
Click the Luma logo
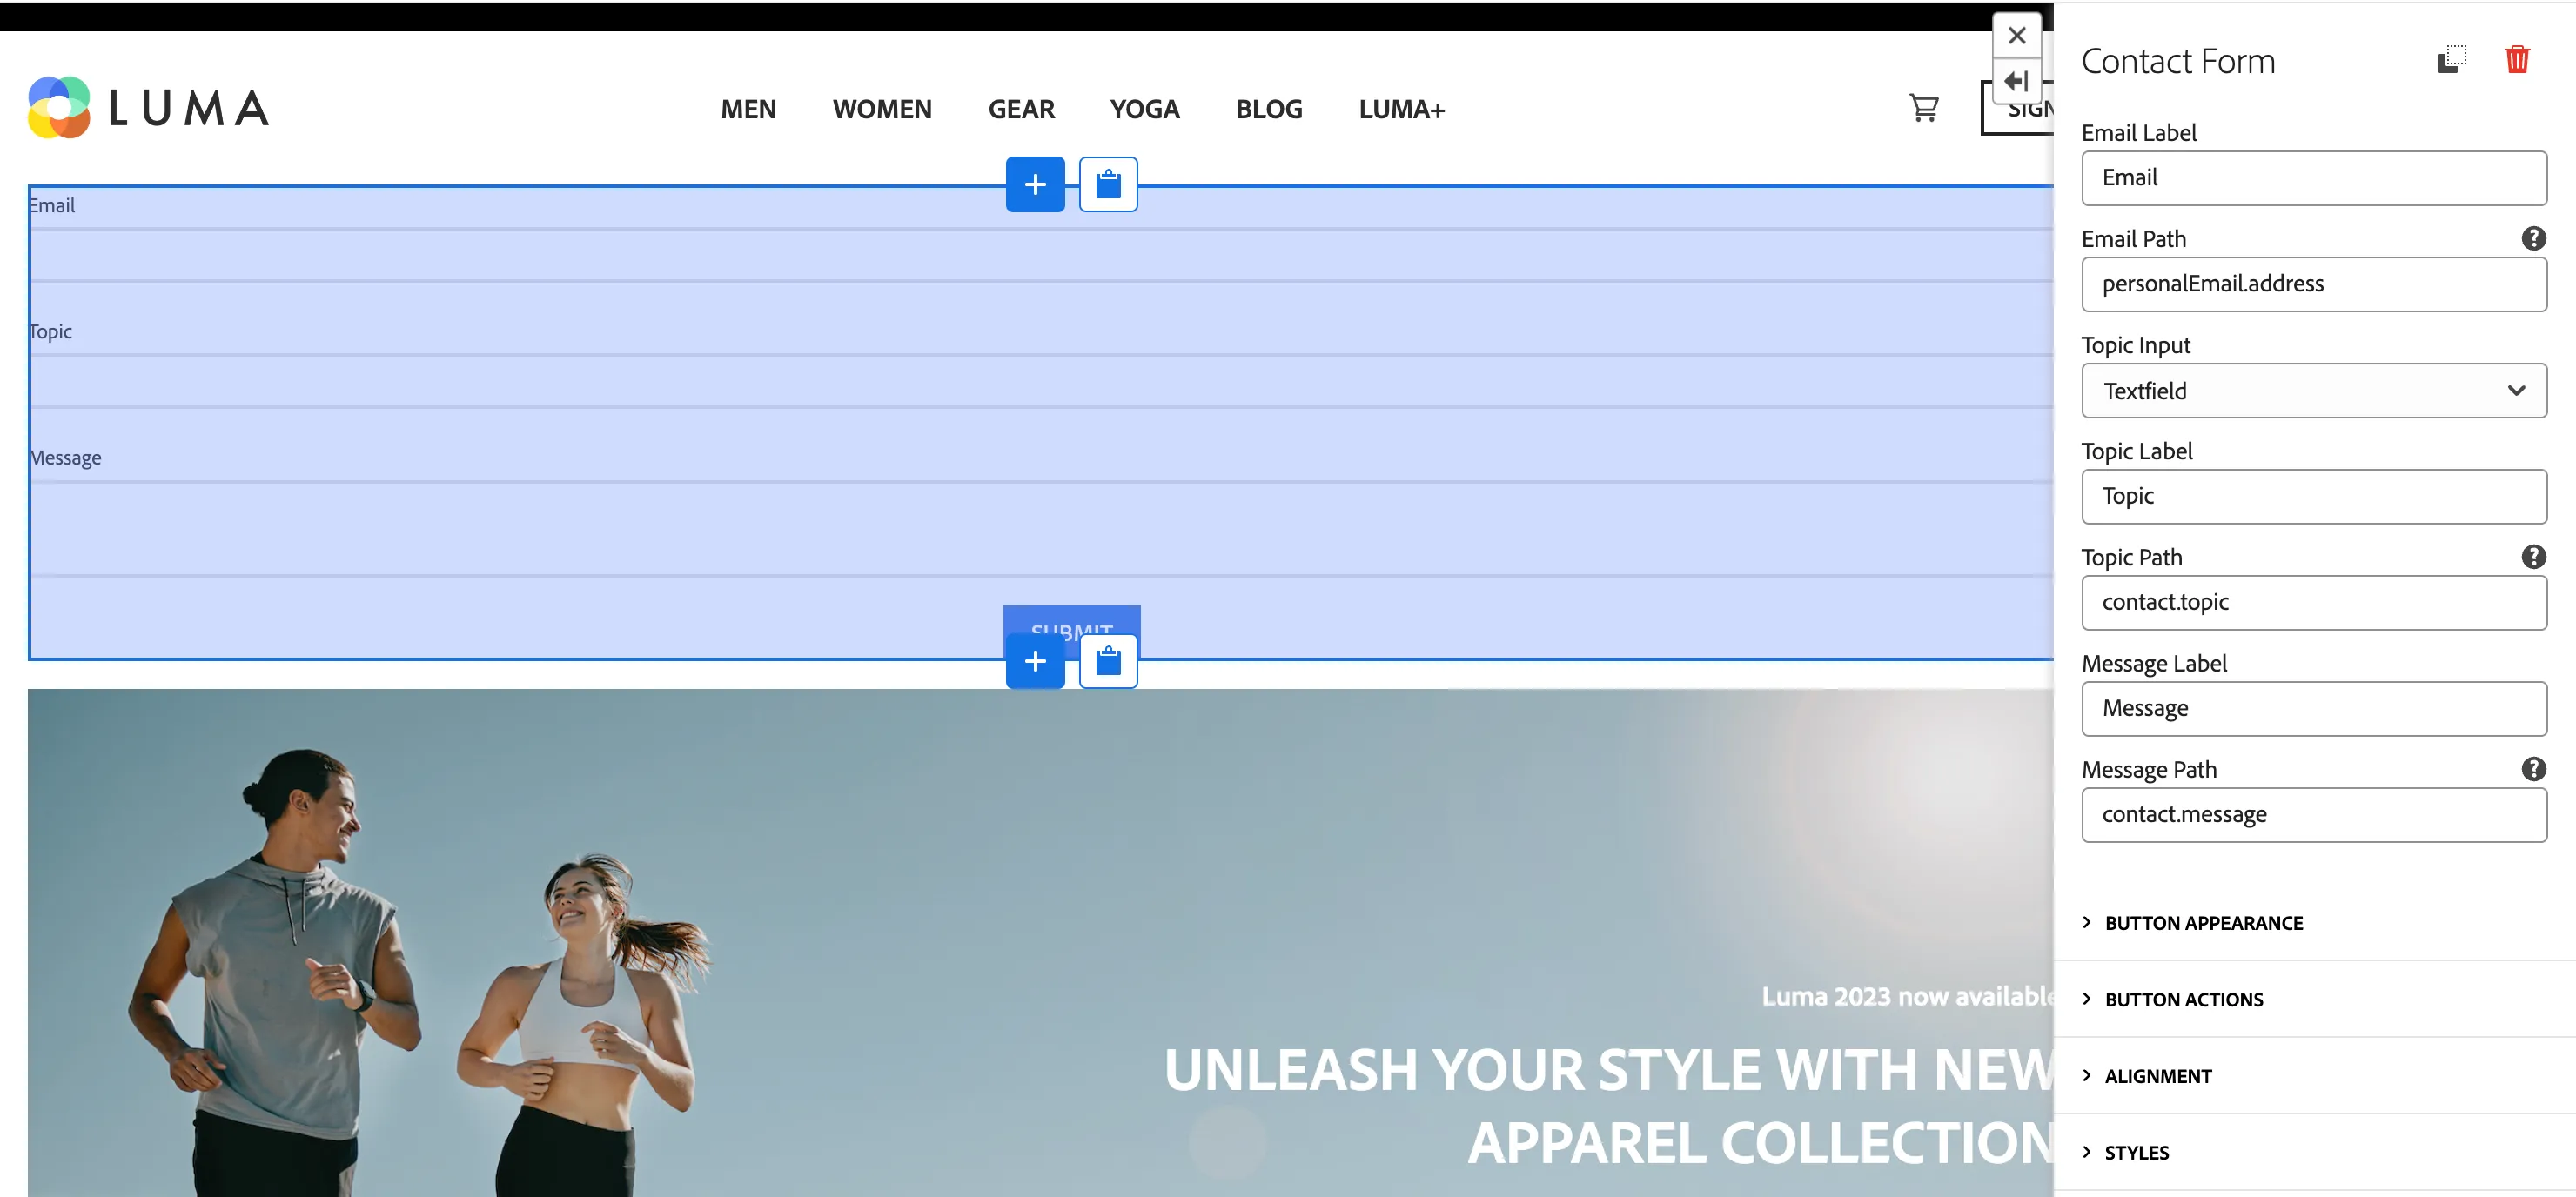(x=149, y=108)
